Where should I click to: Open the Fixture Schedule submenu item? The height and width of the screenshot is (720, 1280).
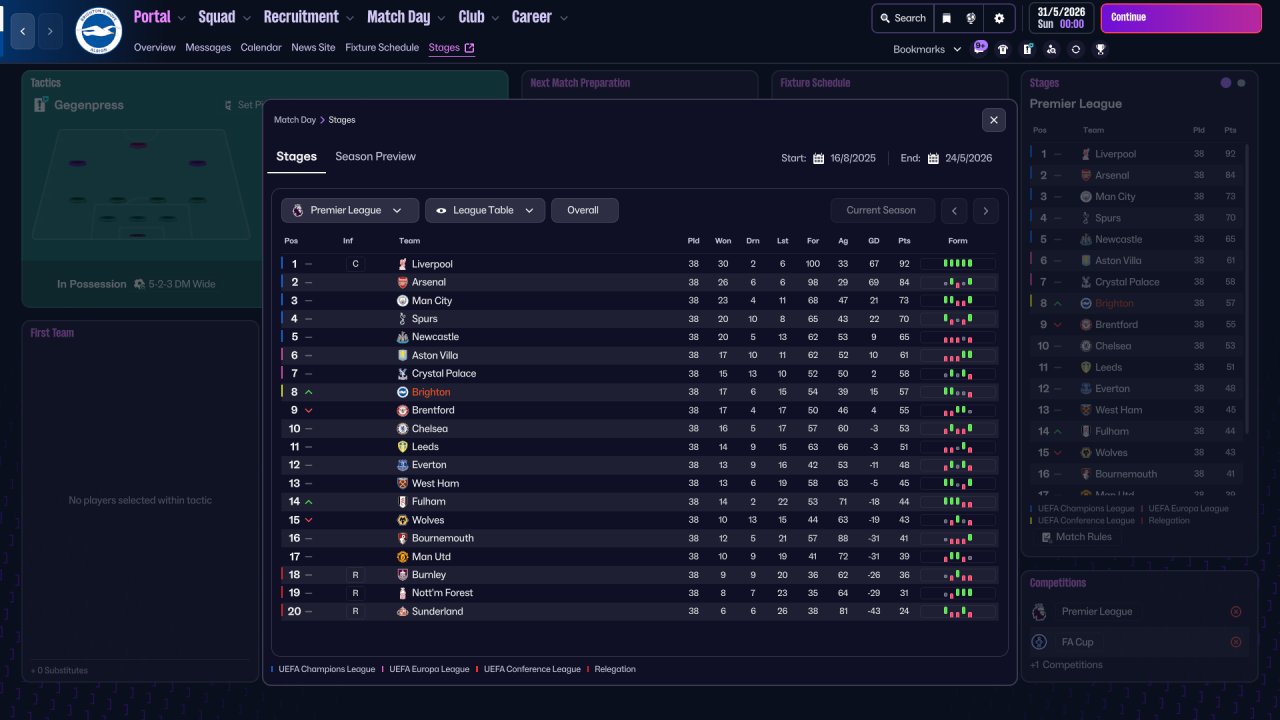coord(382,48)
